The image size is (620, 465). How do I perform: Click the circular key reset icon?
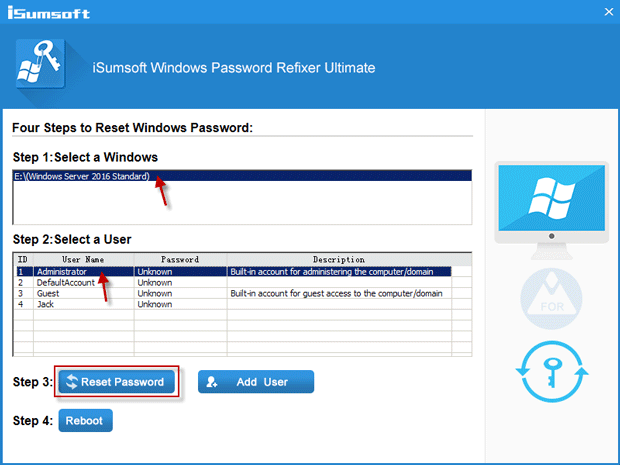552,372
